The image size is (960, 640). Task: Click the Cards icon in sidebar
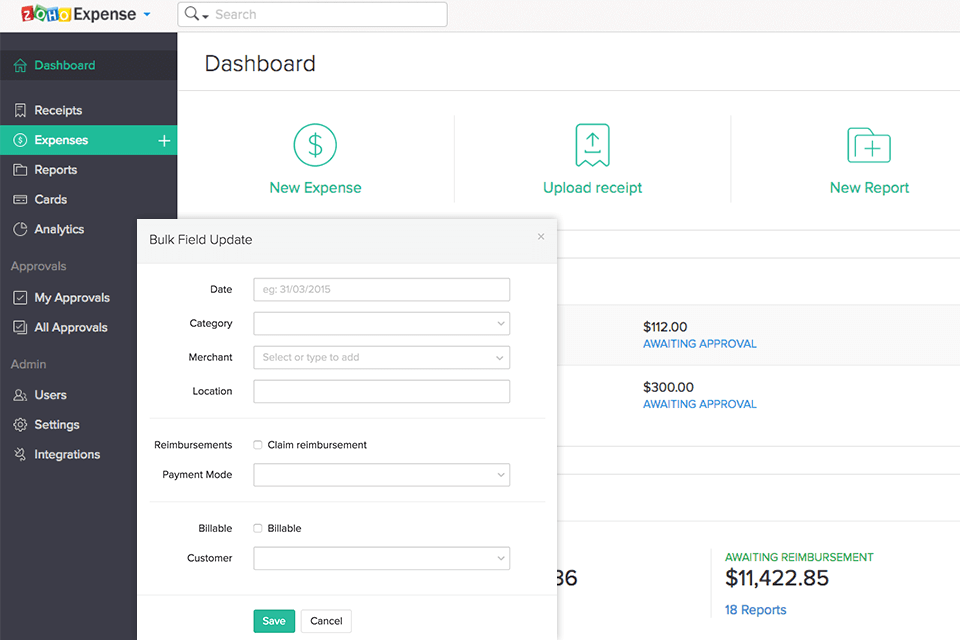(x=20, y=200)
